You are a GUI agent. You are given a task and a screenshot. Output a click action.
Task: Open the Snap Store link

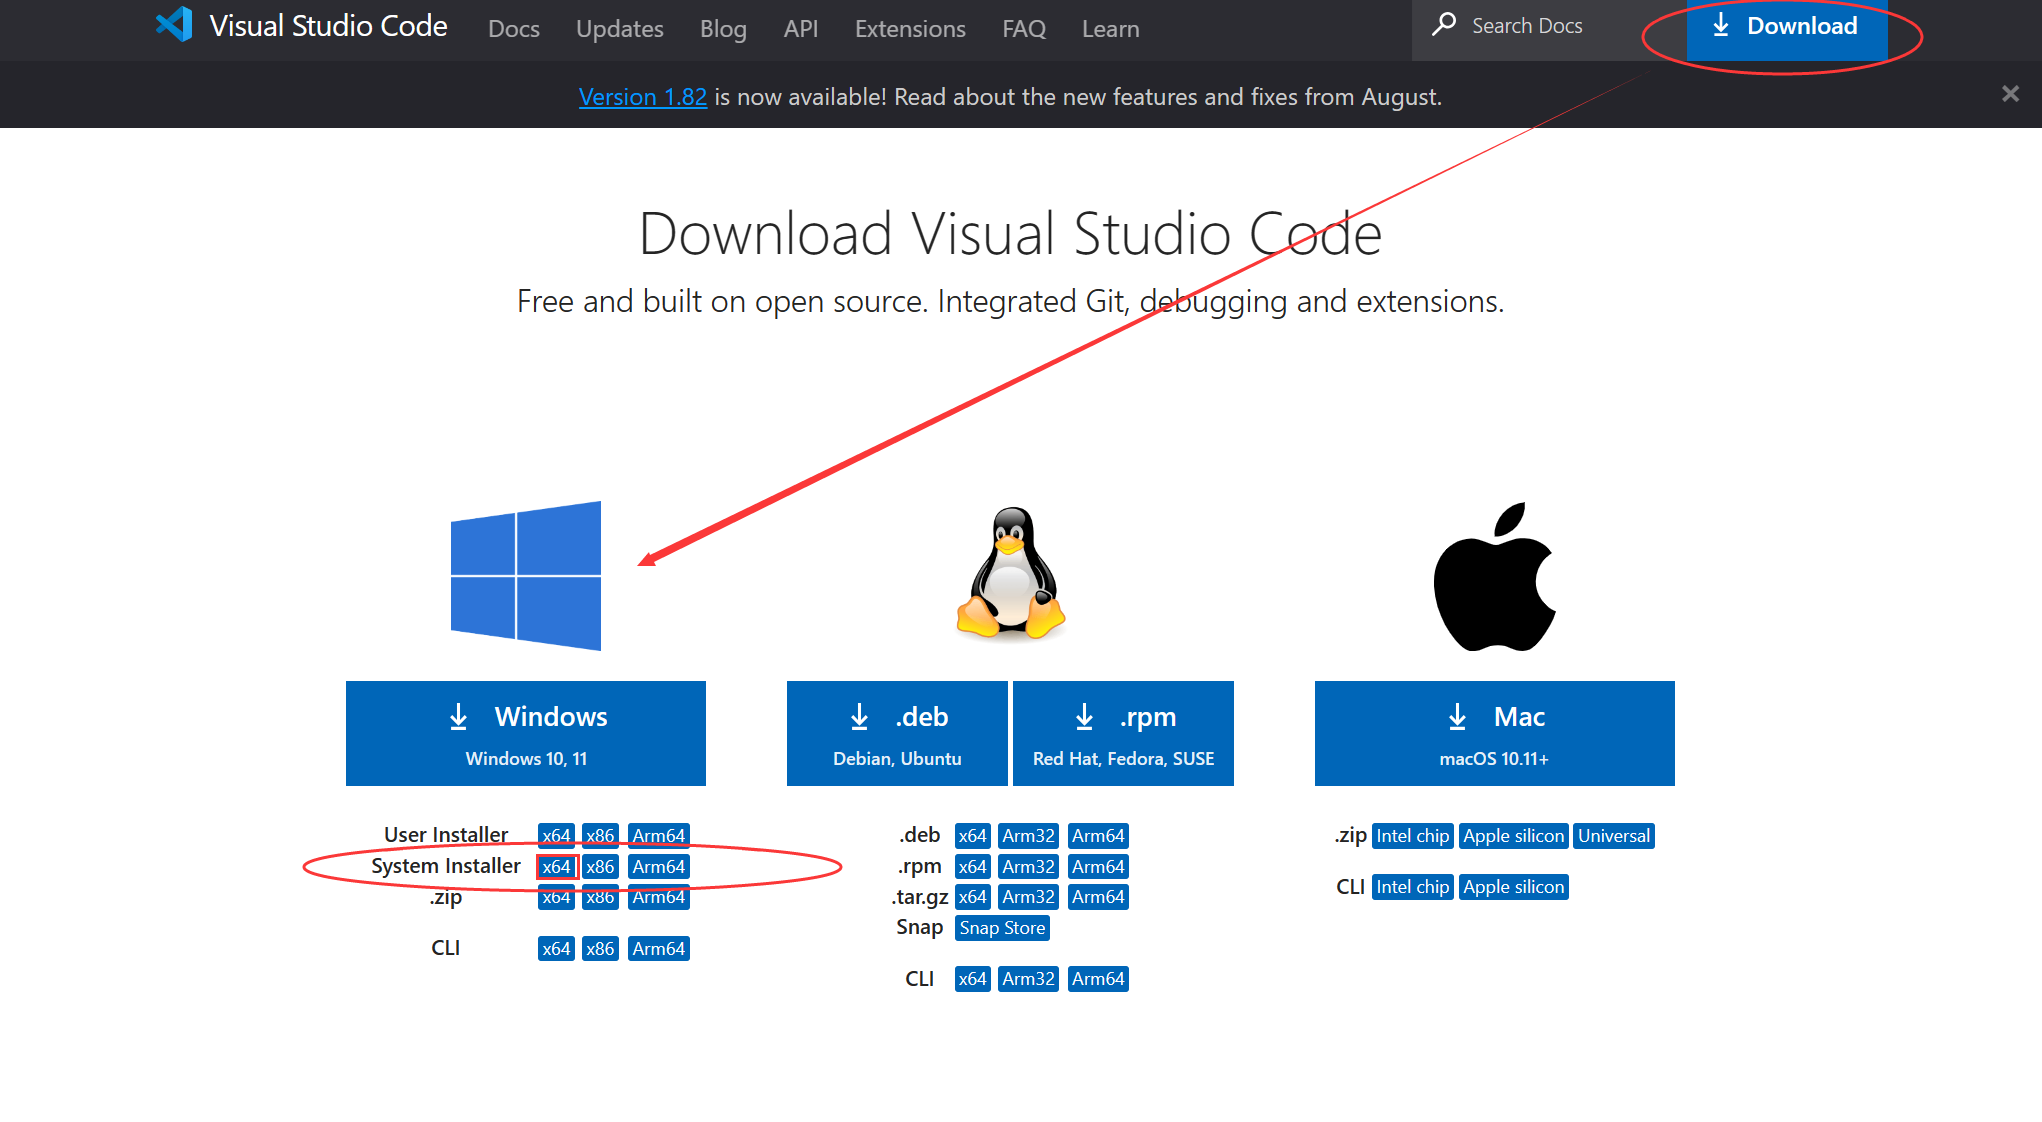click(1002, 928)
